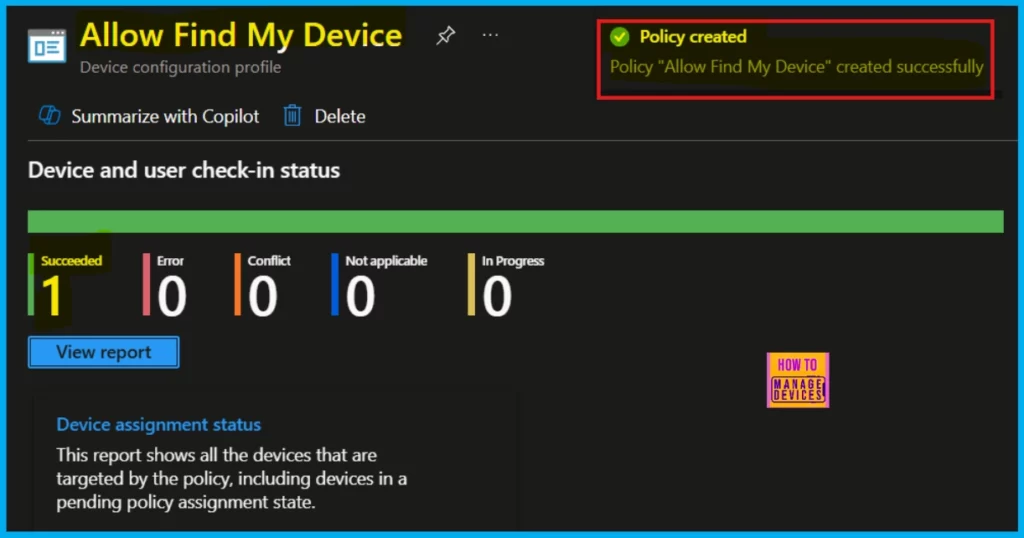Select the Succeeded count of 1

pyautogui.click(x=52, y=296)
